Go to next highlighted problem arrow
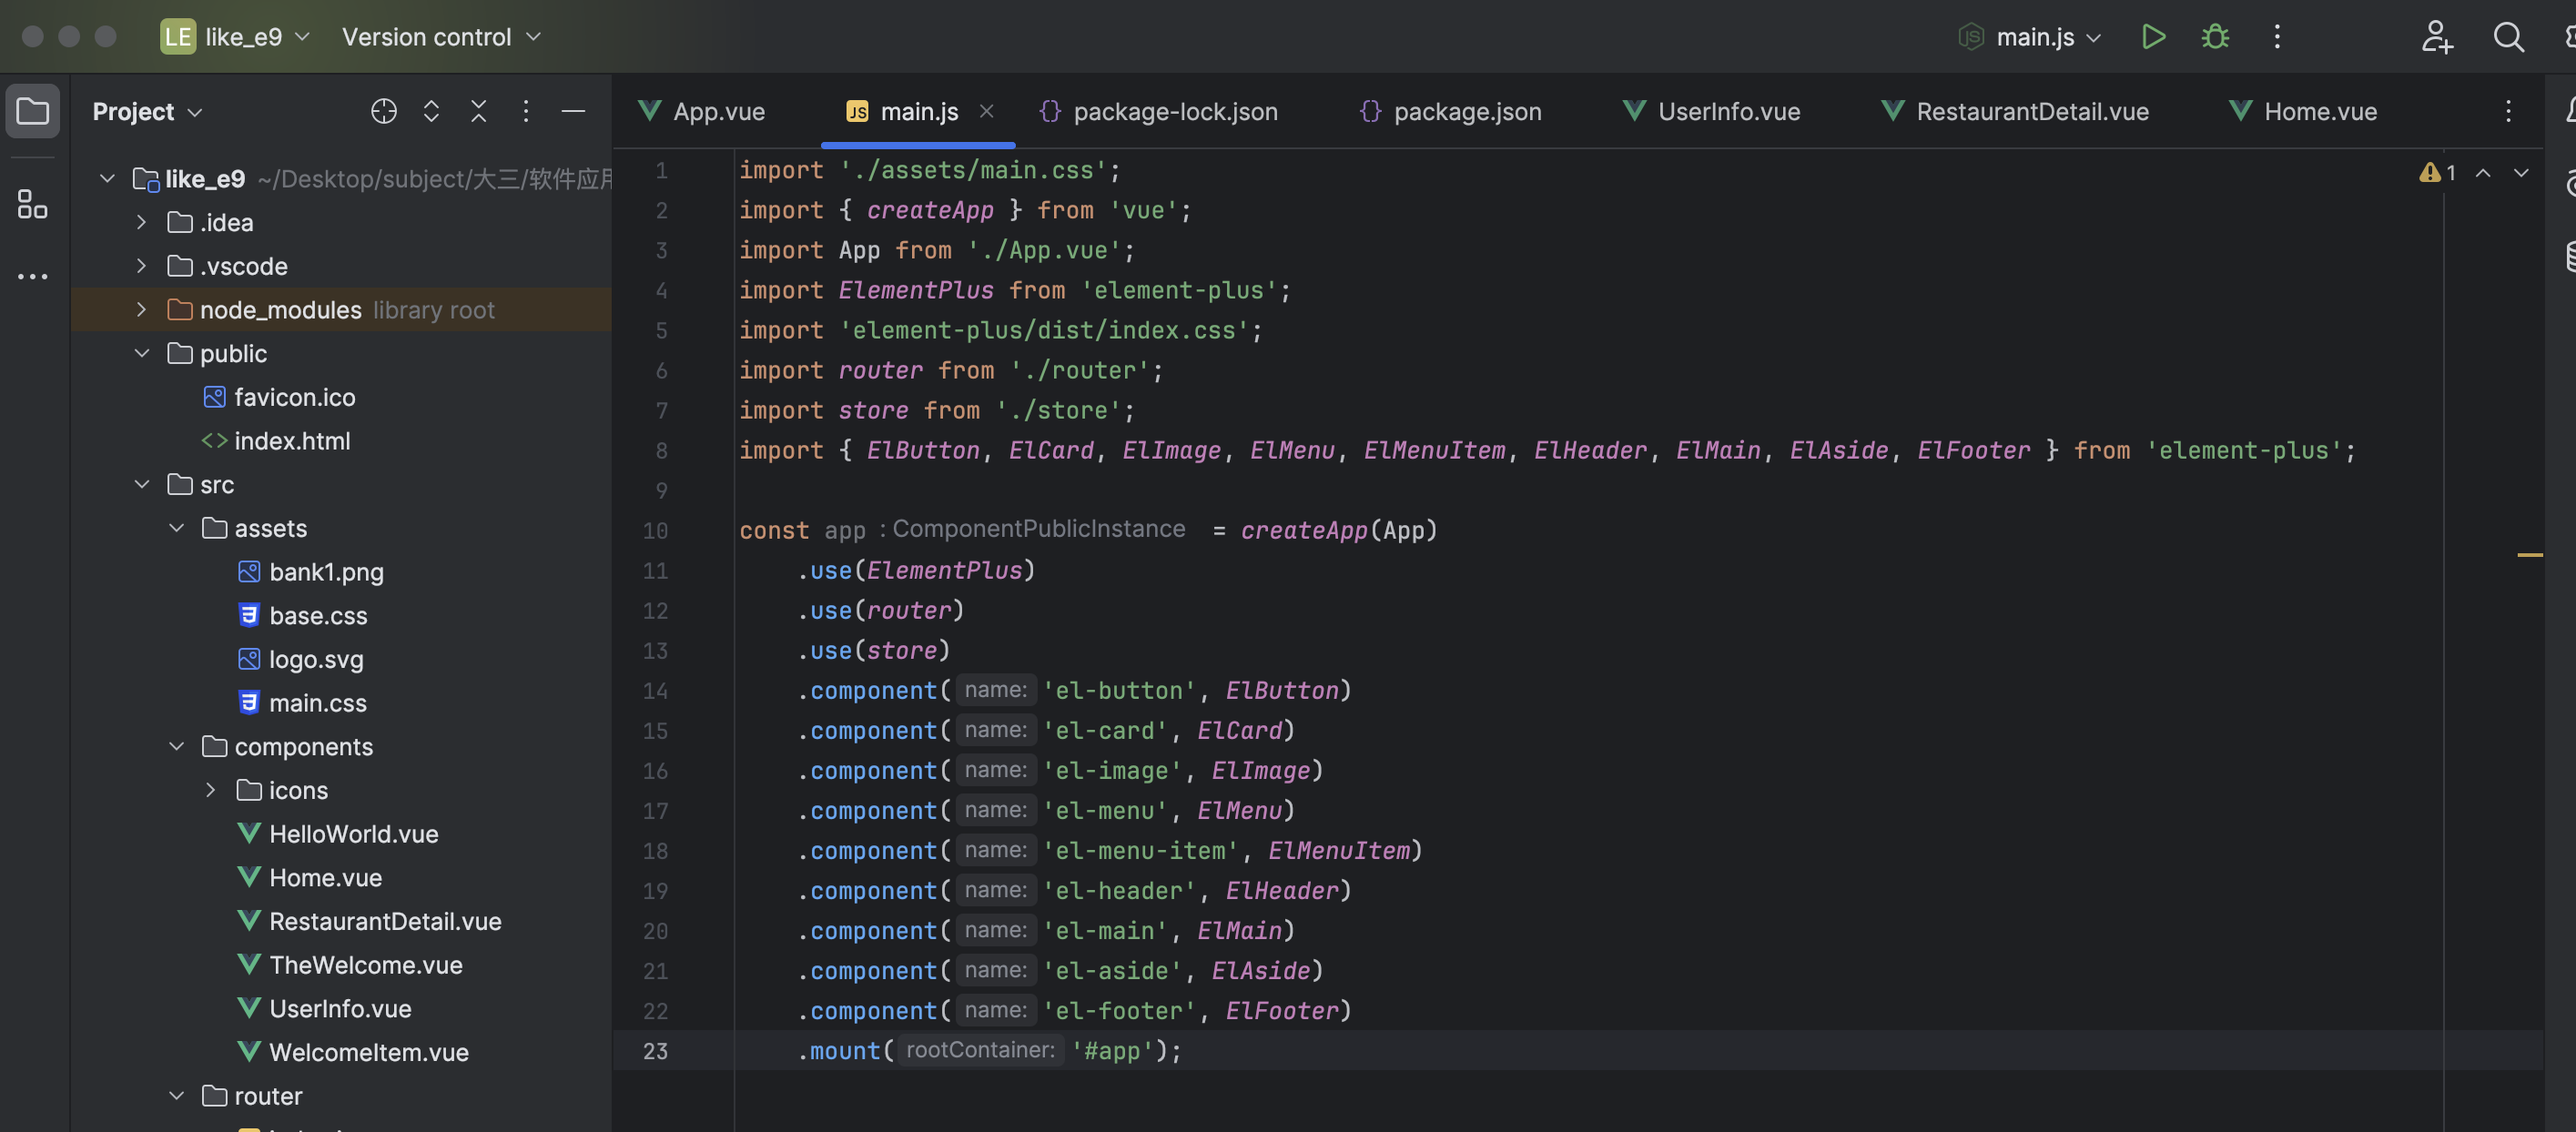2576x1132 pixels. tap(2521, 173)
